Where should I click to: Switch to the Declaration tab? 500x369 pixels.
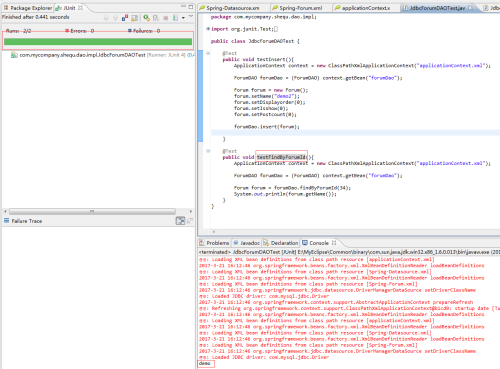tap(280, 243)
